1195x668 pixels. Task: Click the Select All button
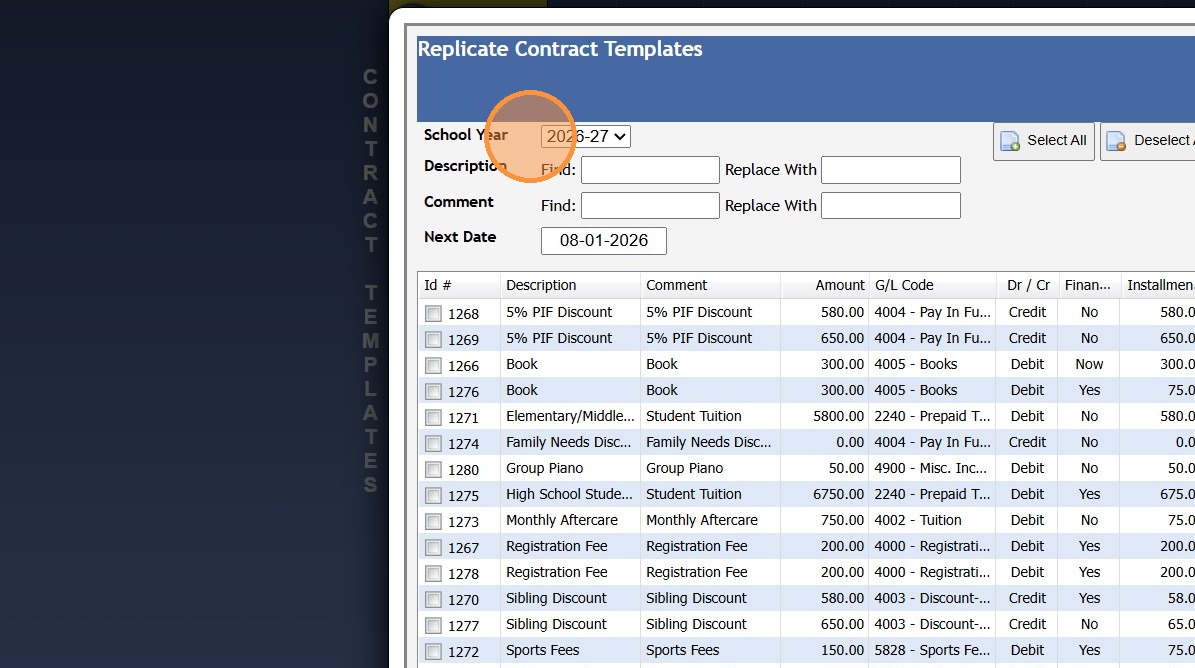[x=1043, y=141]
